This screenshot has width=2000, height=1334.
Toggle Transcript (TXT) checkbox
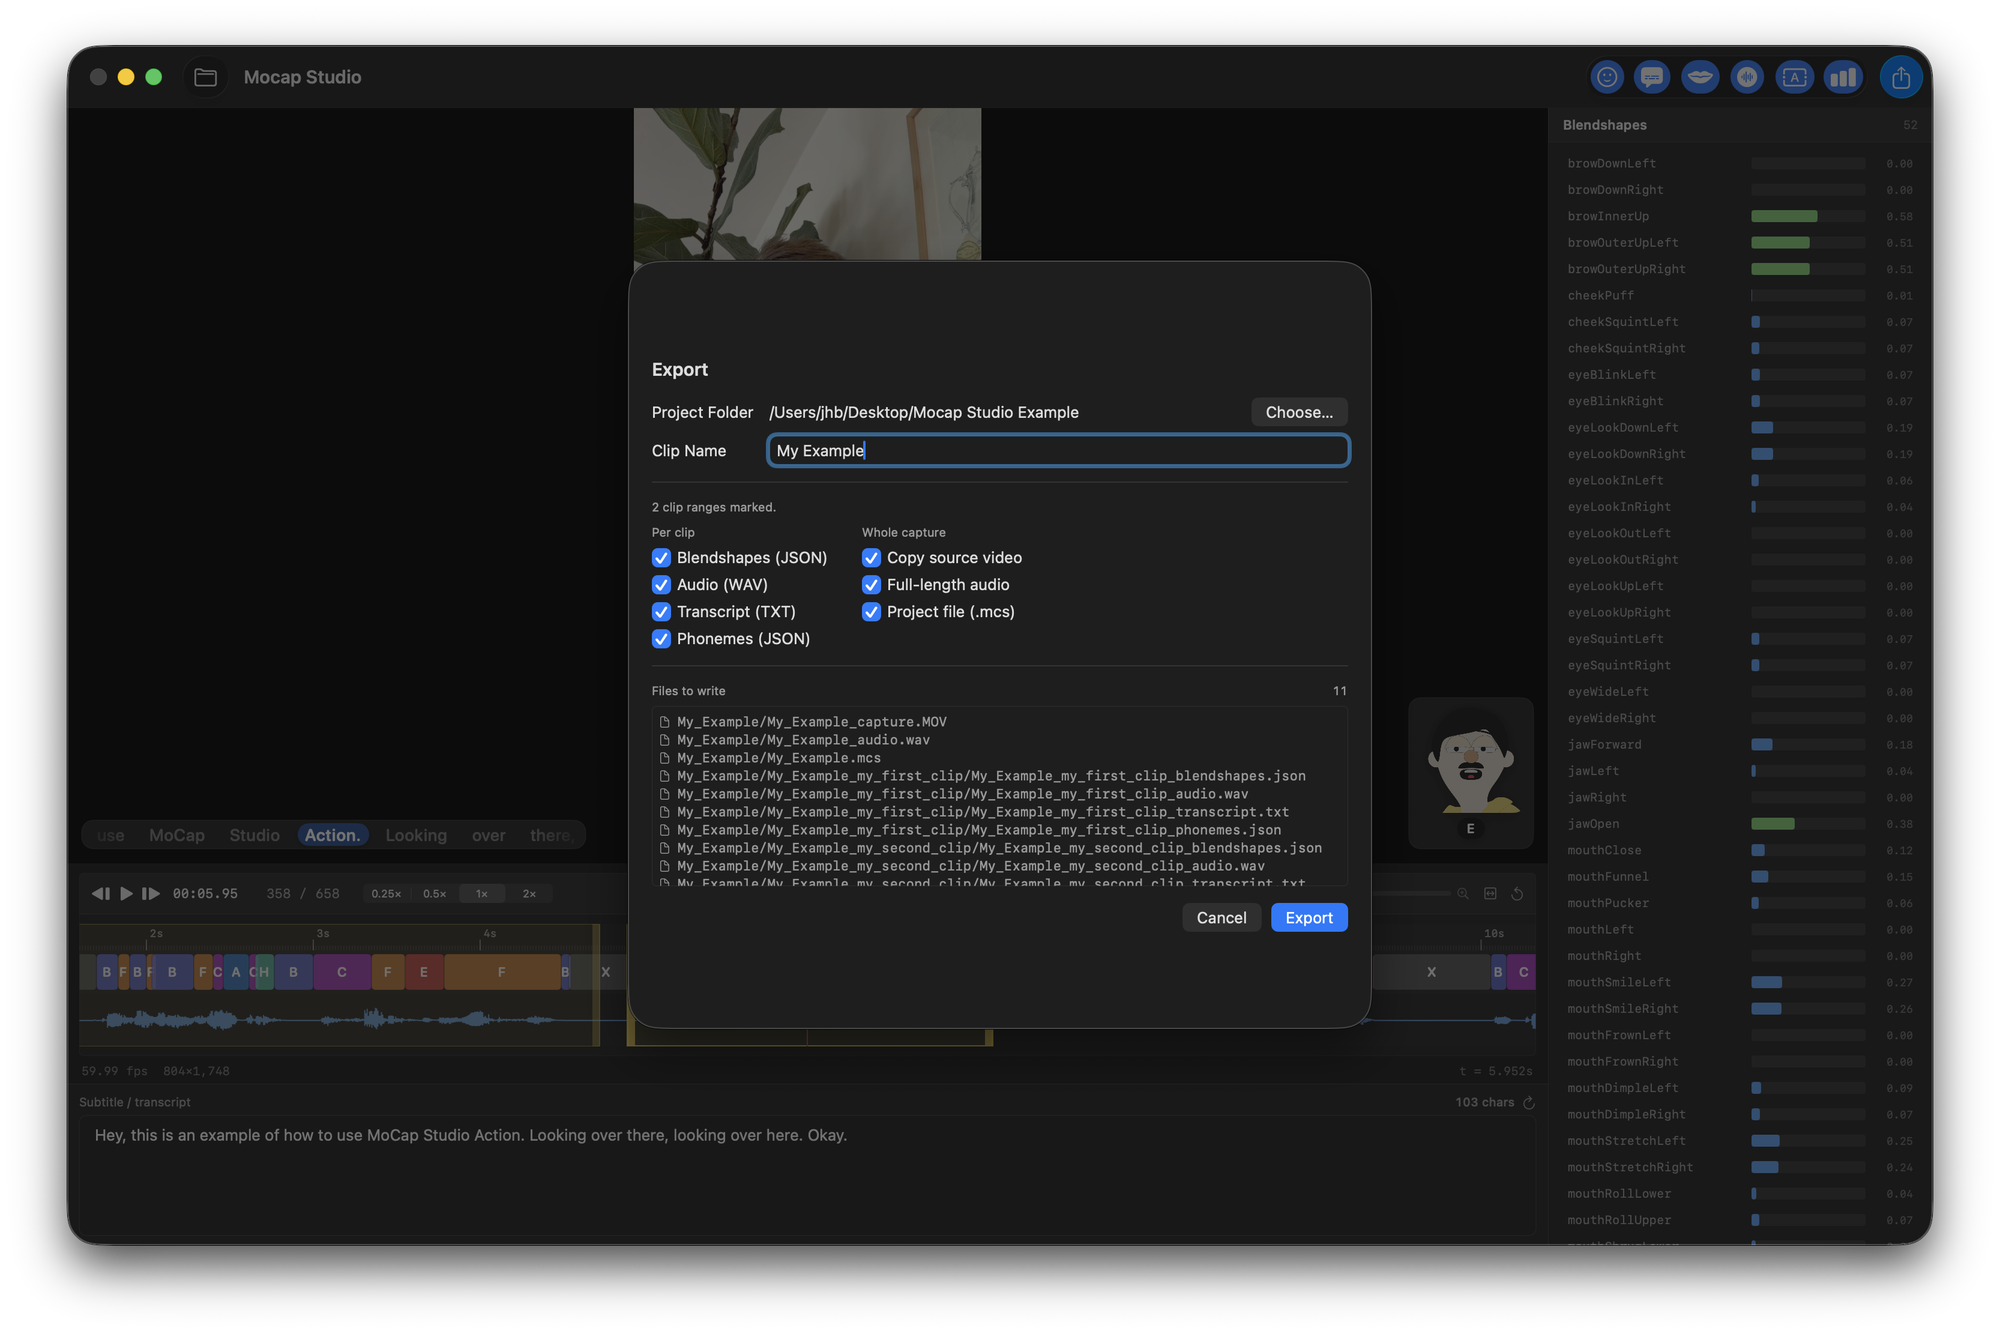tap(661, 612)
